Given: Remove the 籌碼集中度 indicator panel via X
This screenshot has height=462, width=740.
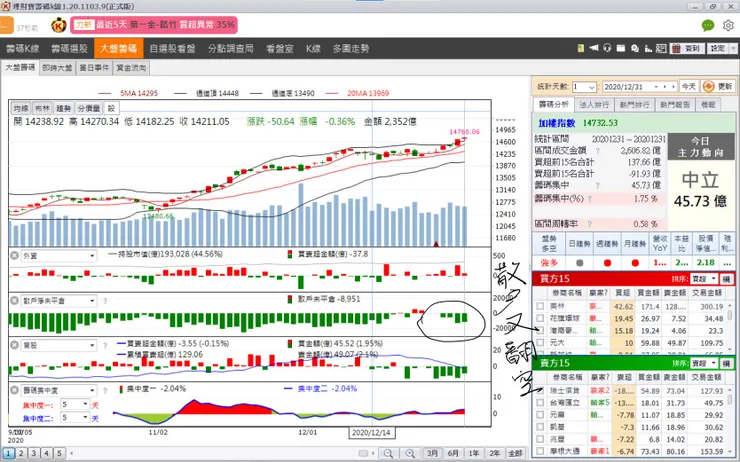Looking at the screenshot, I should click(15, 390).
